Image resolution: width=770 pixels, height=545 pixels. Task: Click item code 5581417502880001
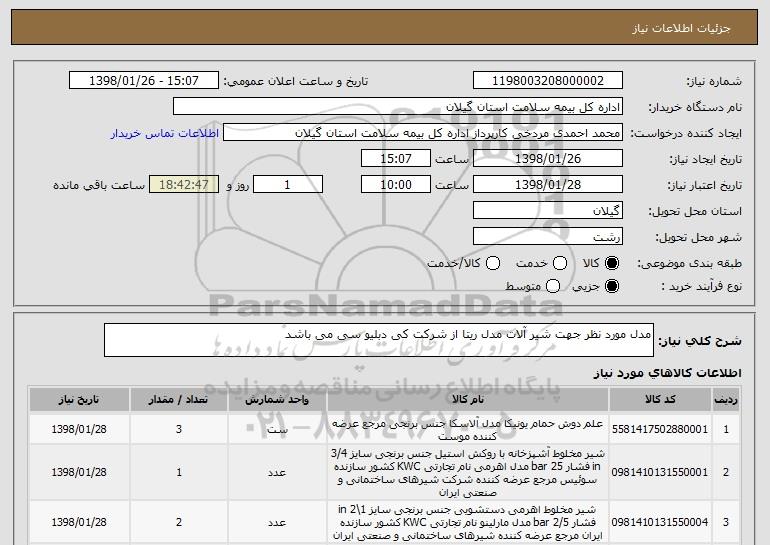tap(660, 429)
